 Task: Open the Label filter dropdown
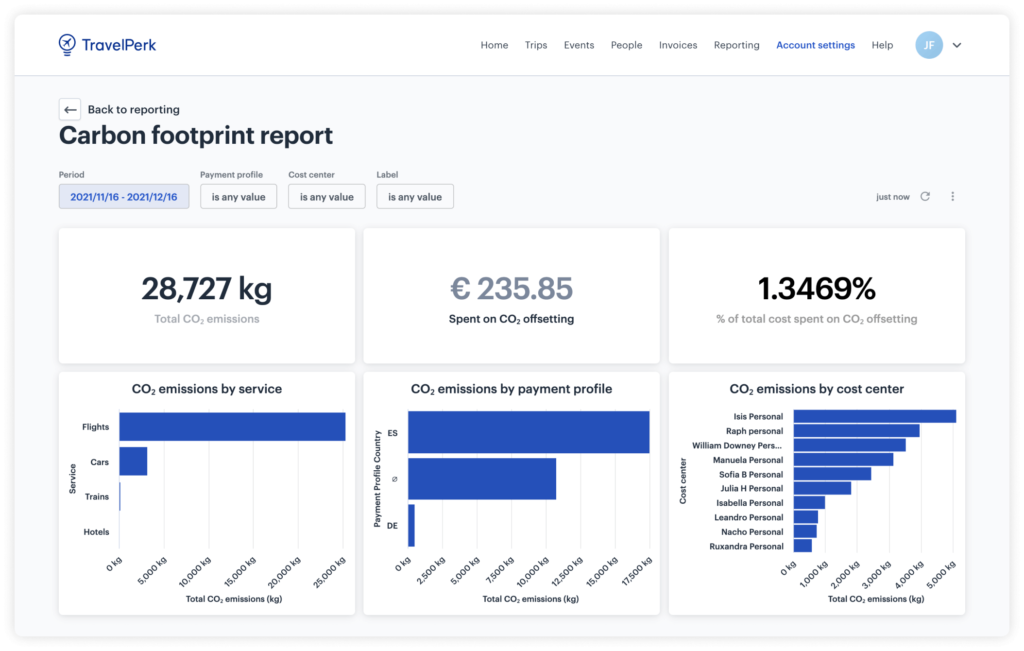click(x=415, y=197)
